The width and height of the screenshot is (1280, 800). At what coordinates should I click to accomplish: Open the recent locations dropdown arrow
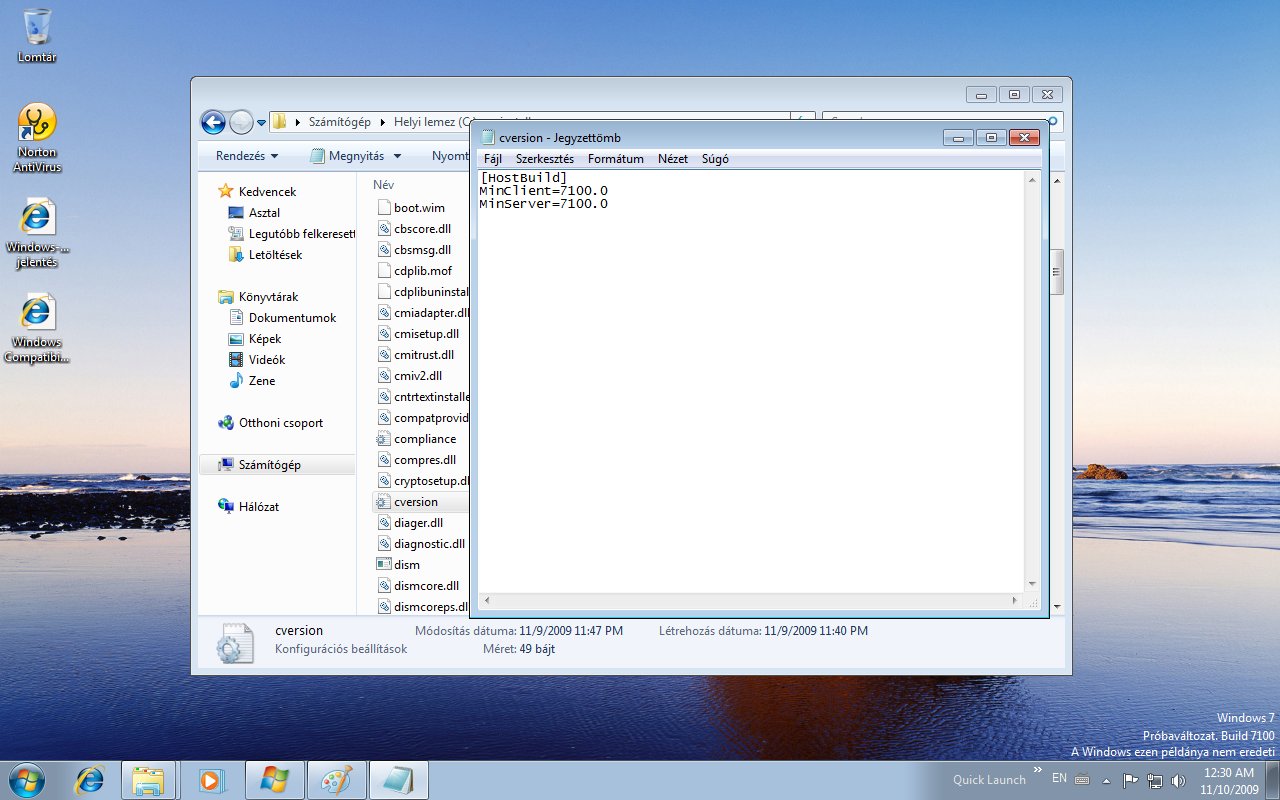click(x=261, y=122)
